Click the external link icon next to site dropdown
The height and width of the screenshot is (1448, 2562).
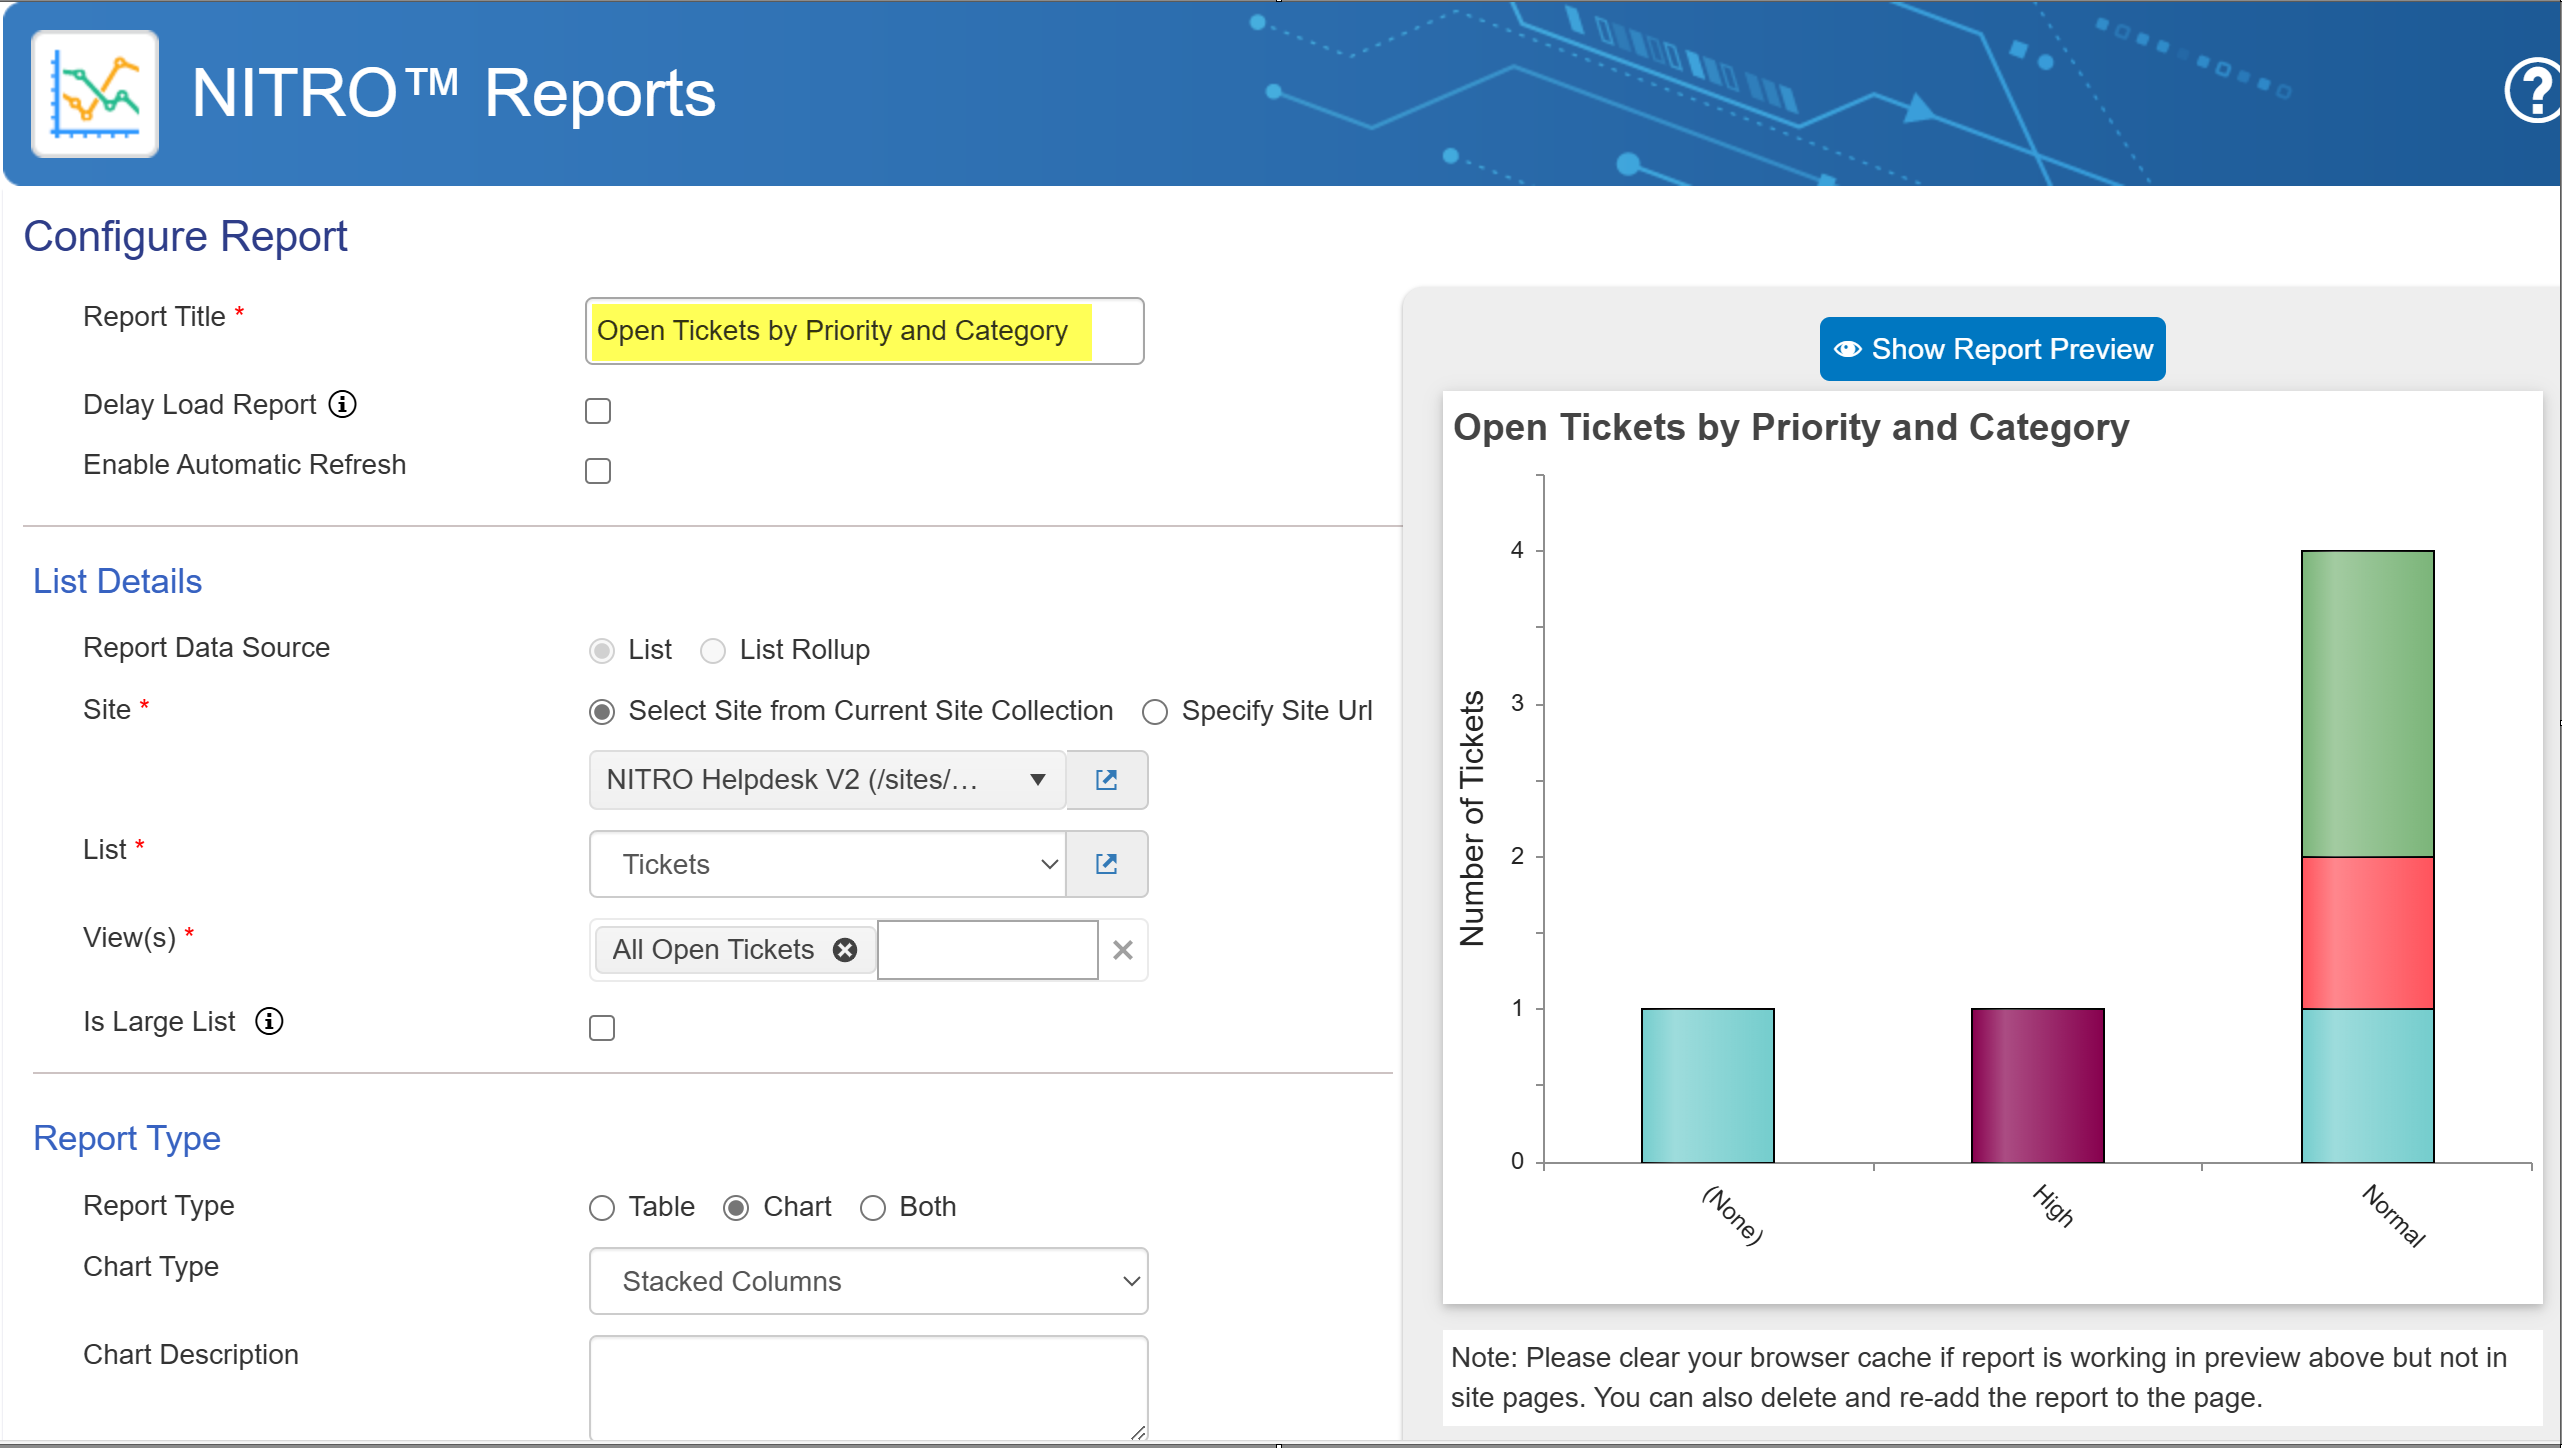(1105, 778)
